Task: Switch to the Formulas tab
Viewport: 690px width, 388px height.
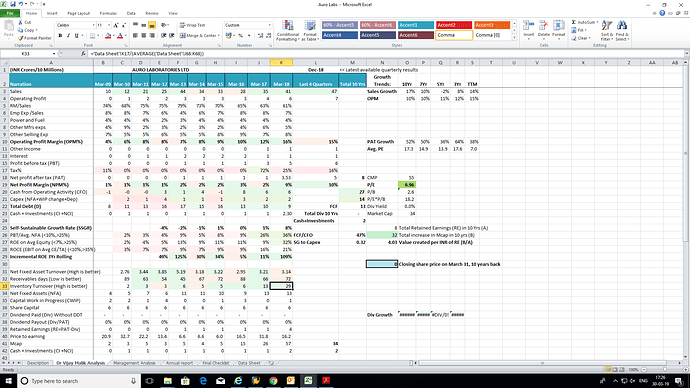Action: tap(108, 13)
